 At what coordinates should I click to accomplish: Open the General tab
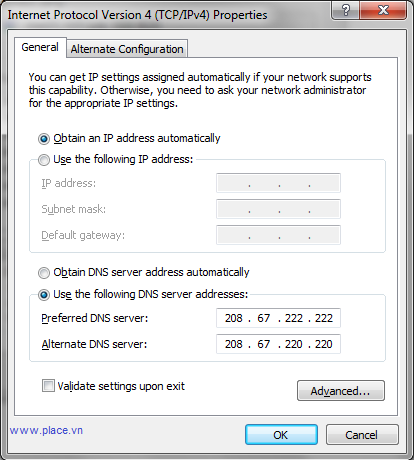40,47
